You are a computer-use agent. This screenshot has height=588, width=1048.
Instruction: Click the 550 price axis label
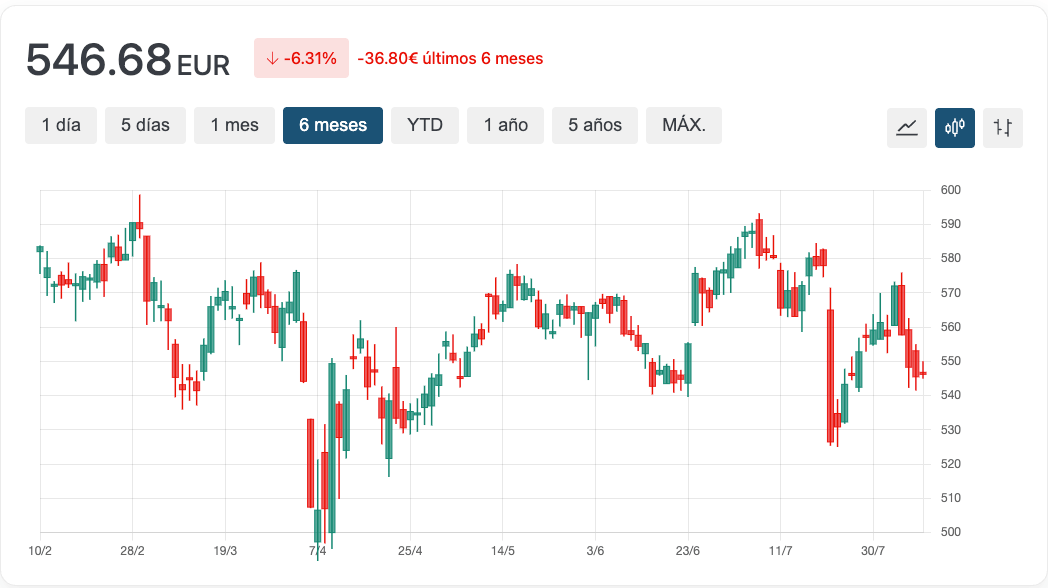(x=950, y=361)
